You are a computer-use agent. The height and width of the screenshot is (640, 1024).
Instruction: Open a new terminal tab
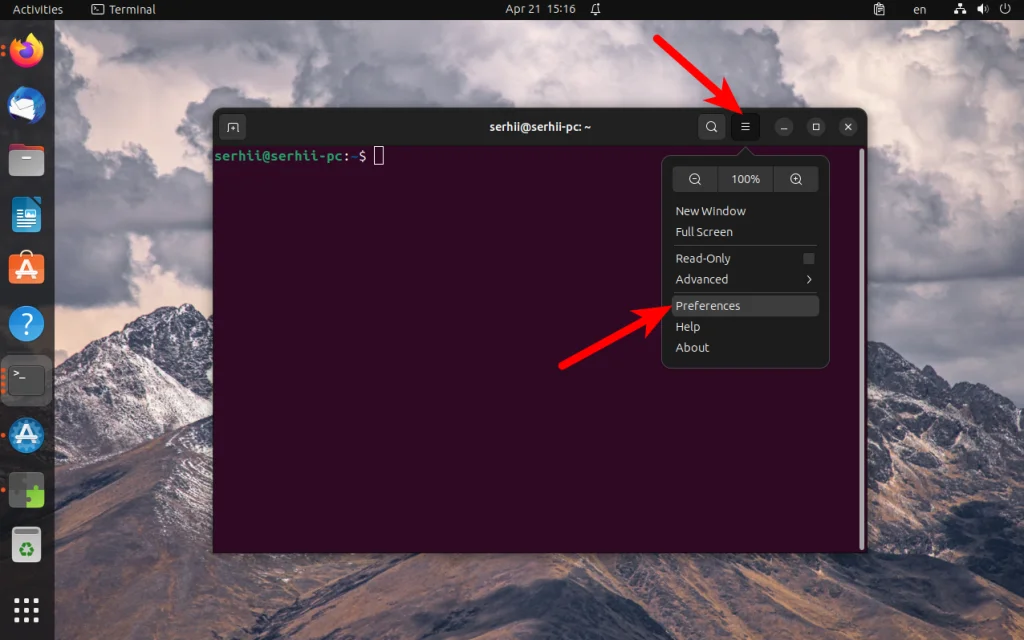(x=231, y=127)
